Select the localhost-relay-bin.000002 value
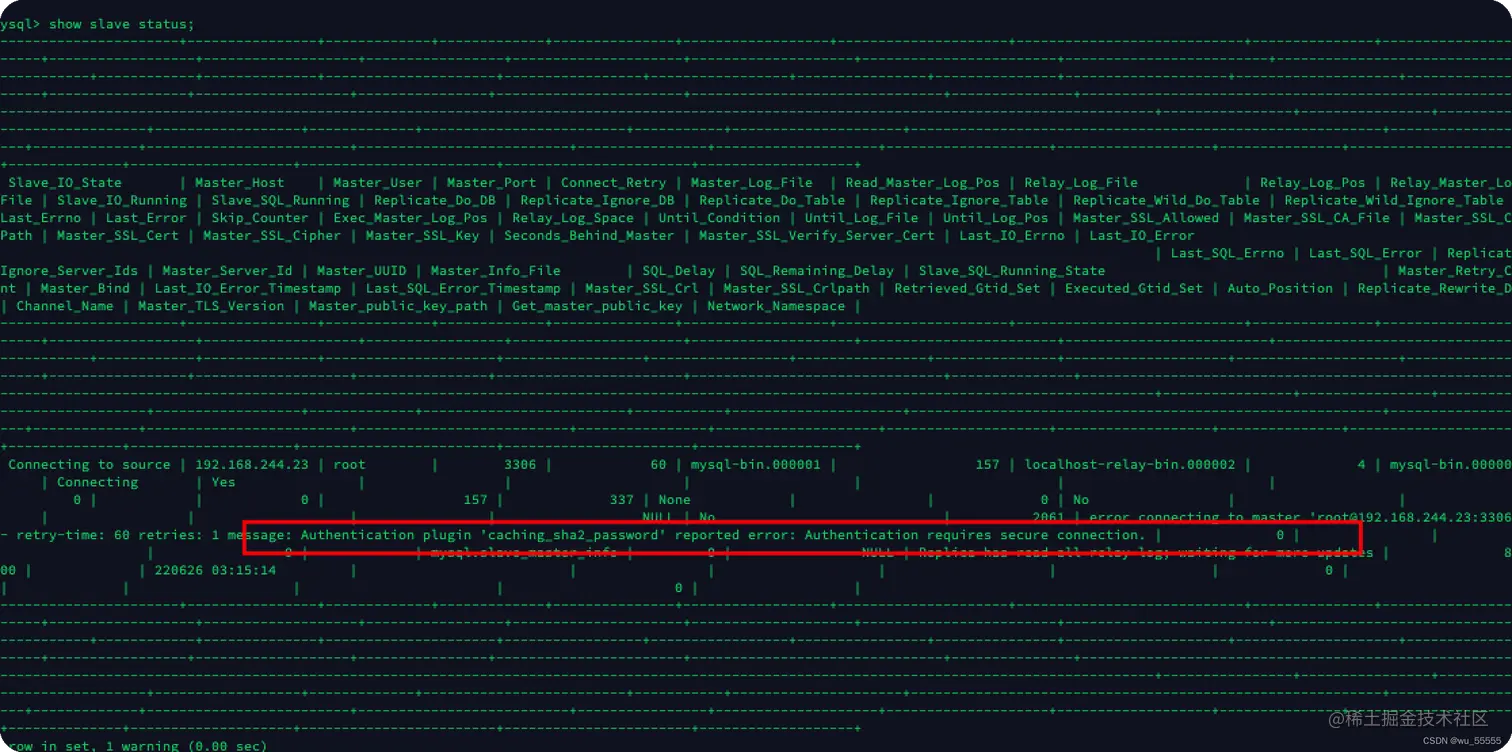This screenshot has height=752, width=1512. (x=1130, y=465)
